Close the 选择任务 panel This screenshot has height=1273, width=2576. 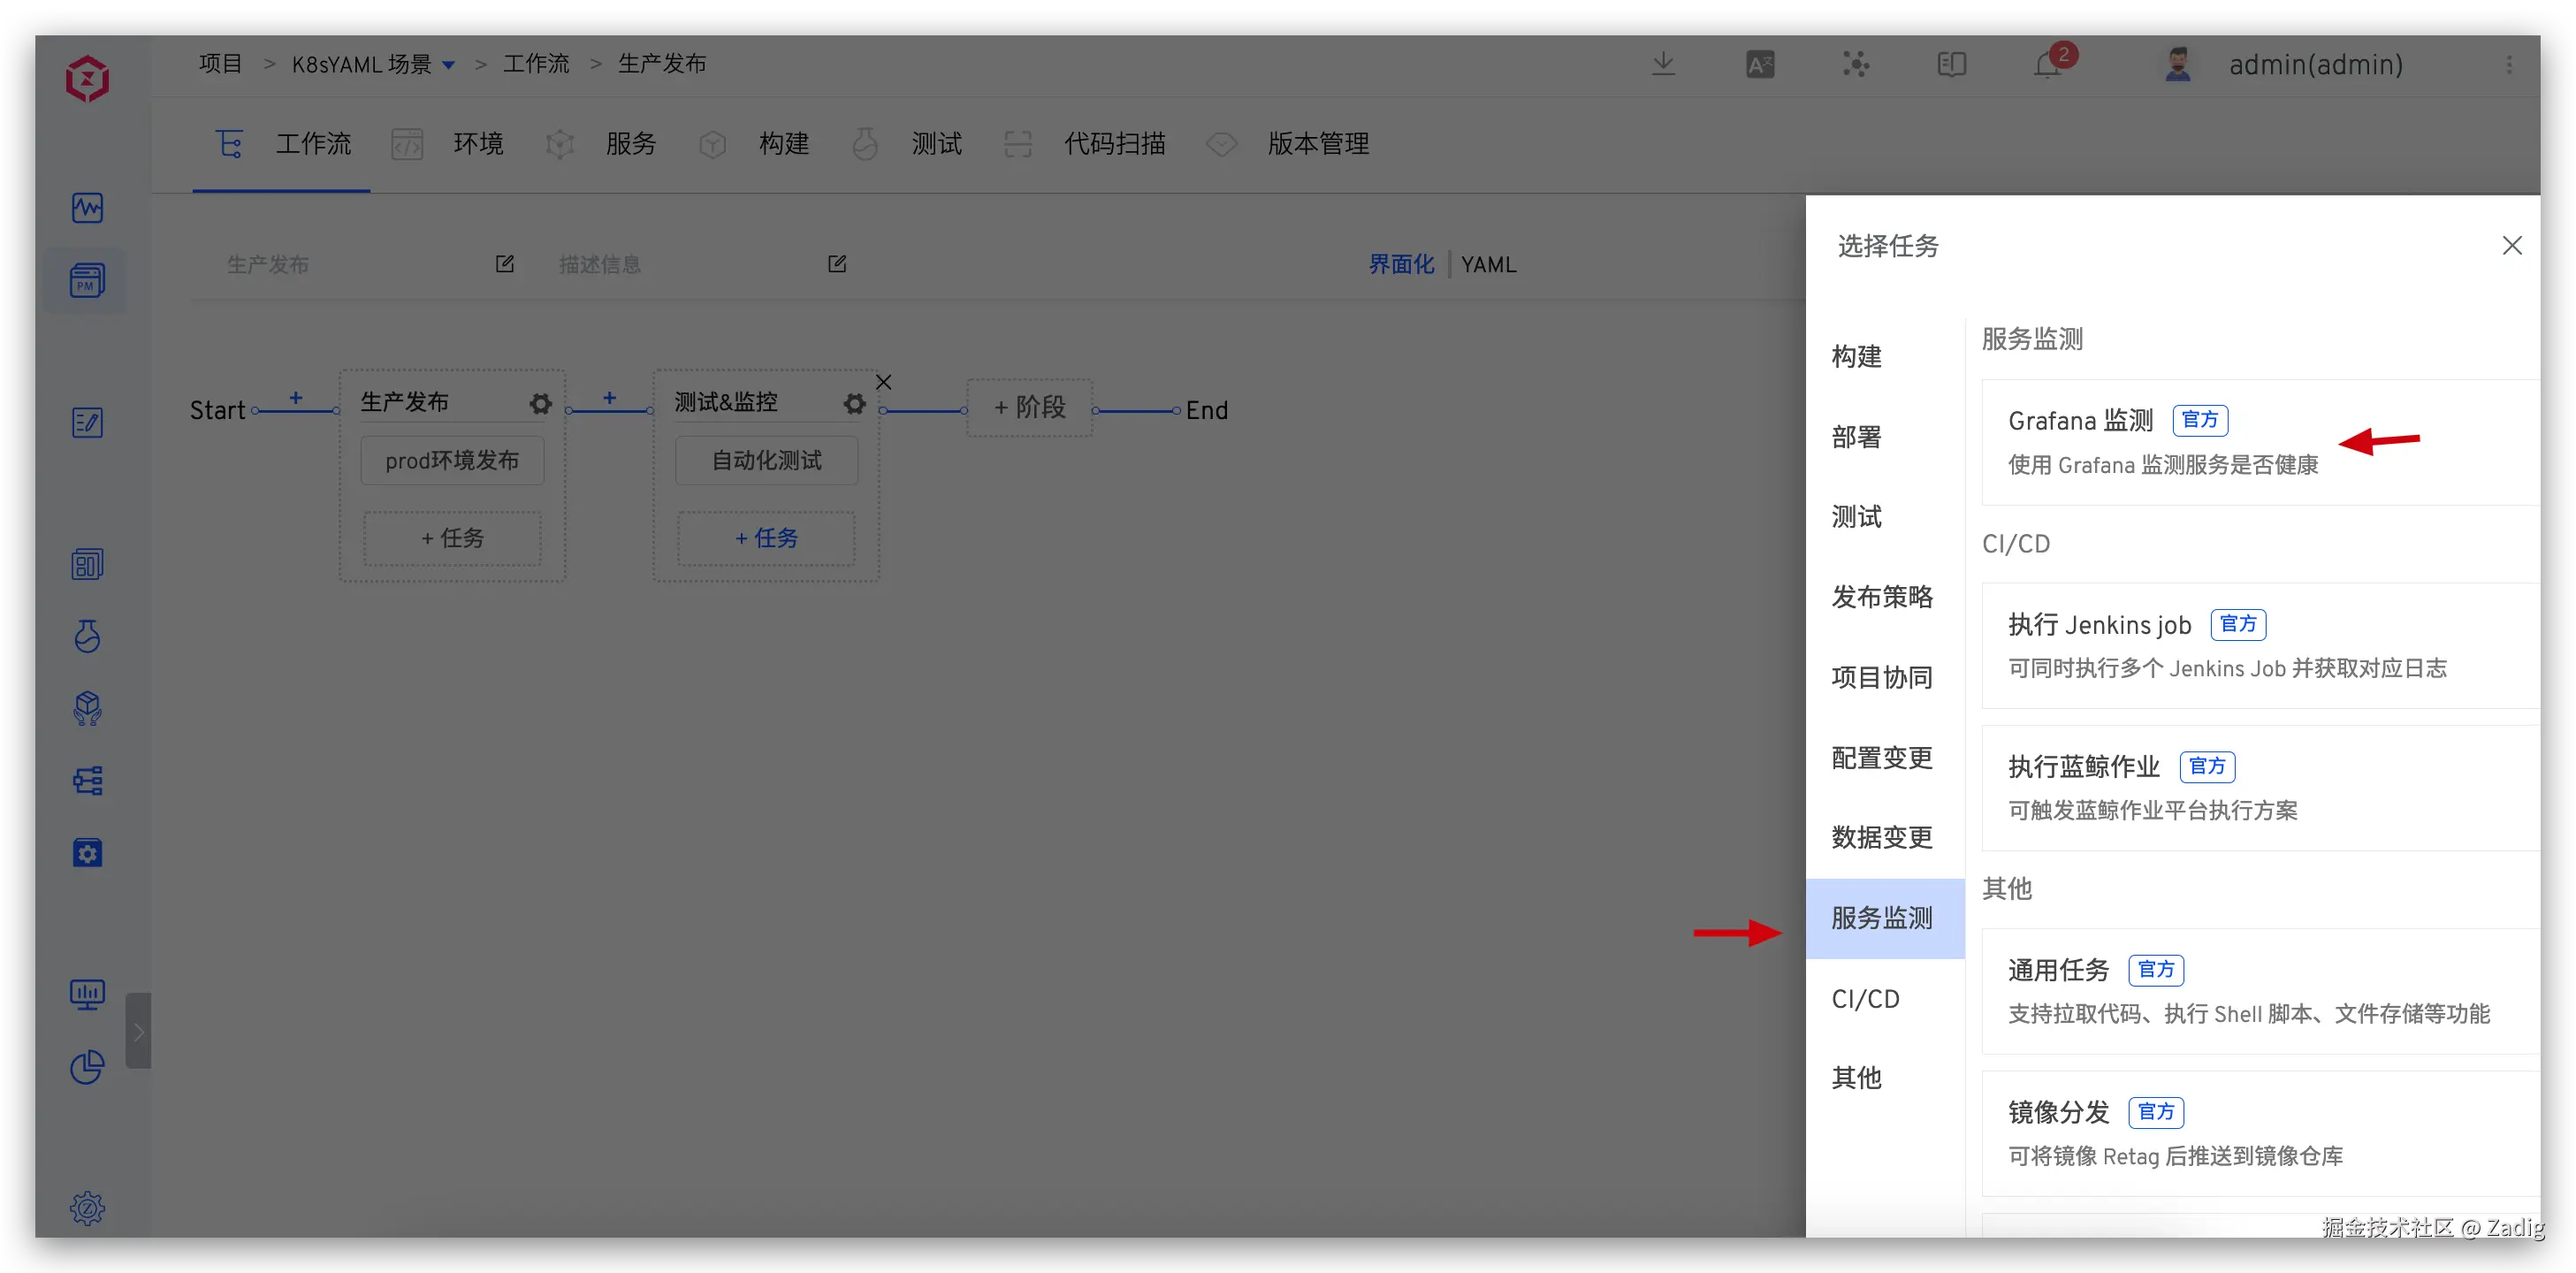coord(2511,246)
